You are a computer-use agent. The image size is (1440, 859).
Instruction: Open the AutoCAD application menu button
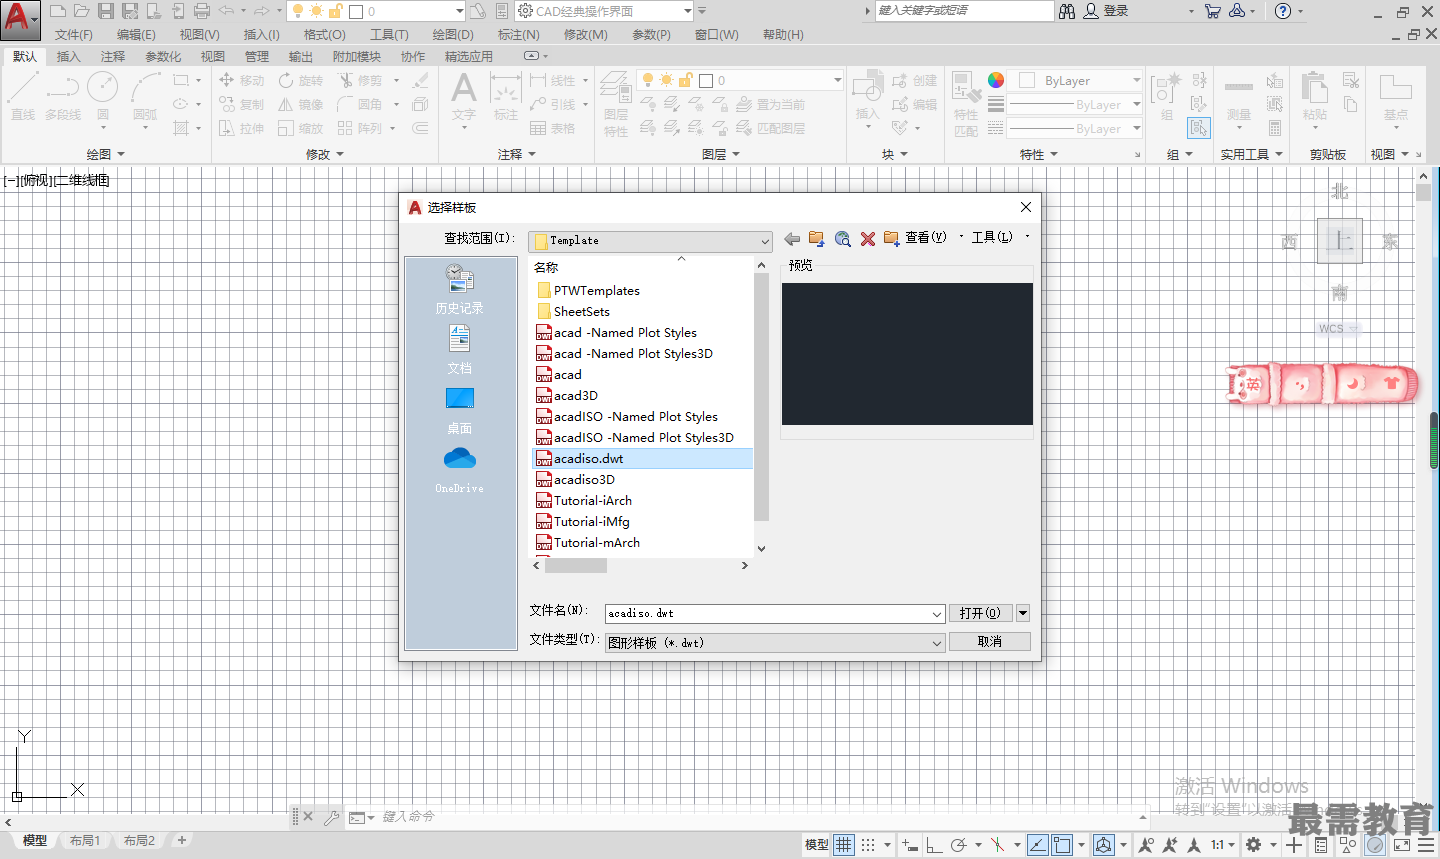click(x=19, y=20)
